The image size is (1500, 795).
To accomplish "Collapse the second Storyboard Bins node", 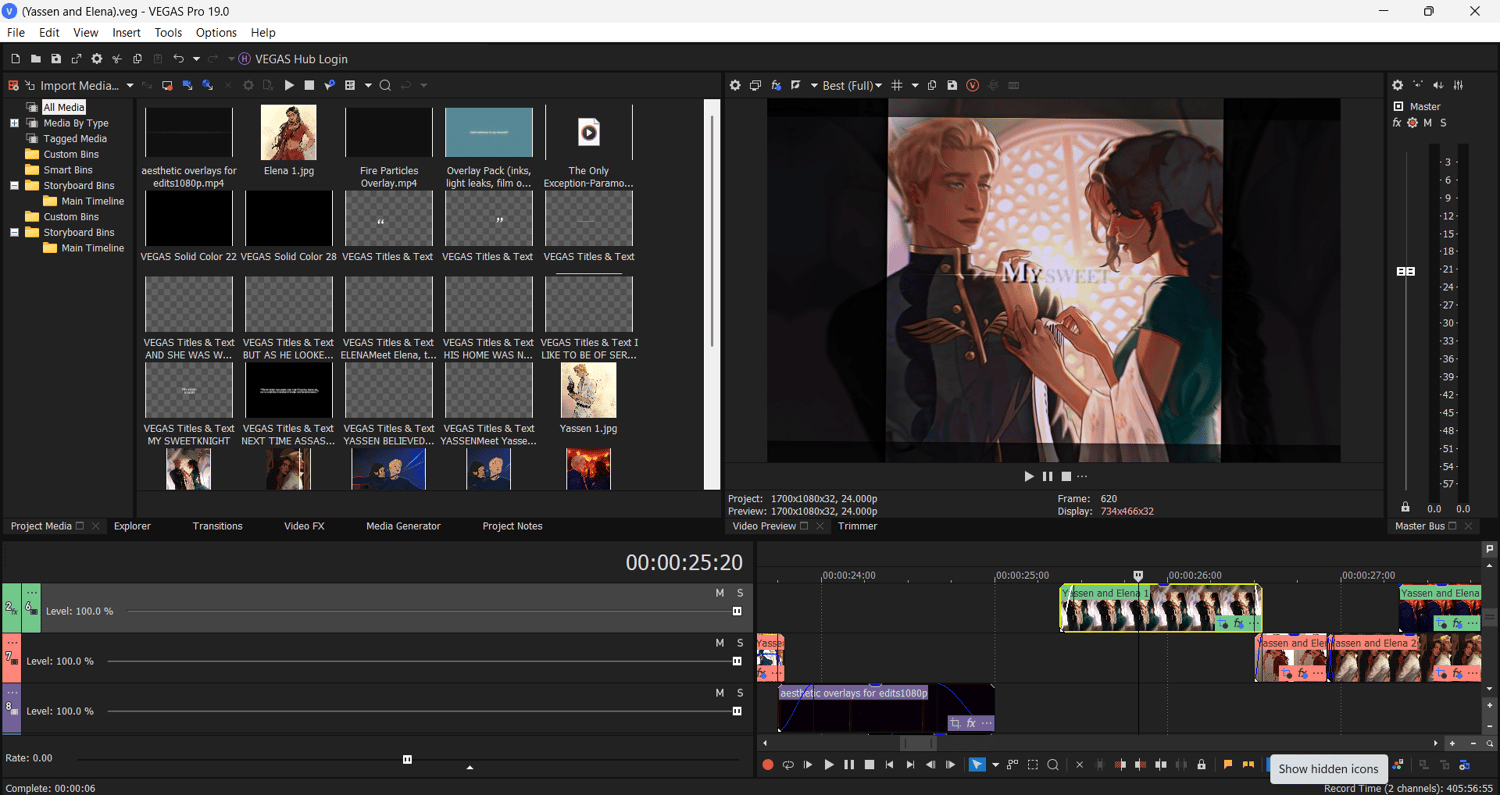I will (15, 232).
